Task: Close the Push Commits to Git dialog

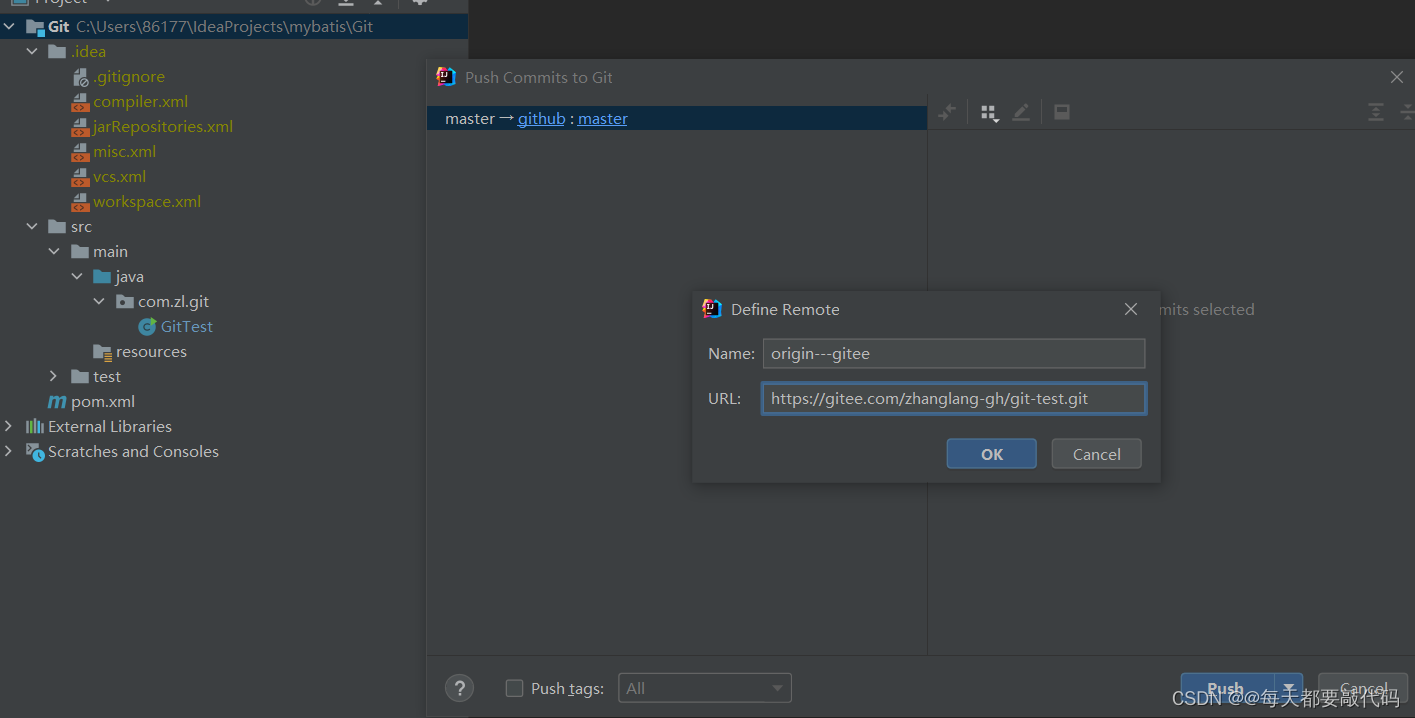Action: [1397, 77]
